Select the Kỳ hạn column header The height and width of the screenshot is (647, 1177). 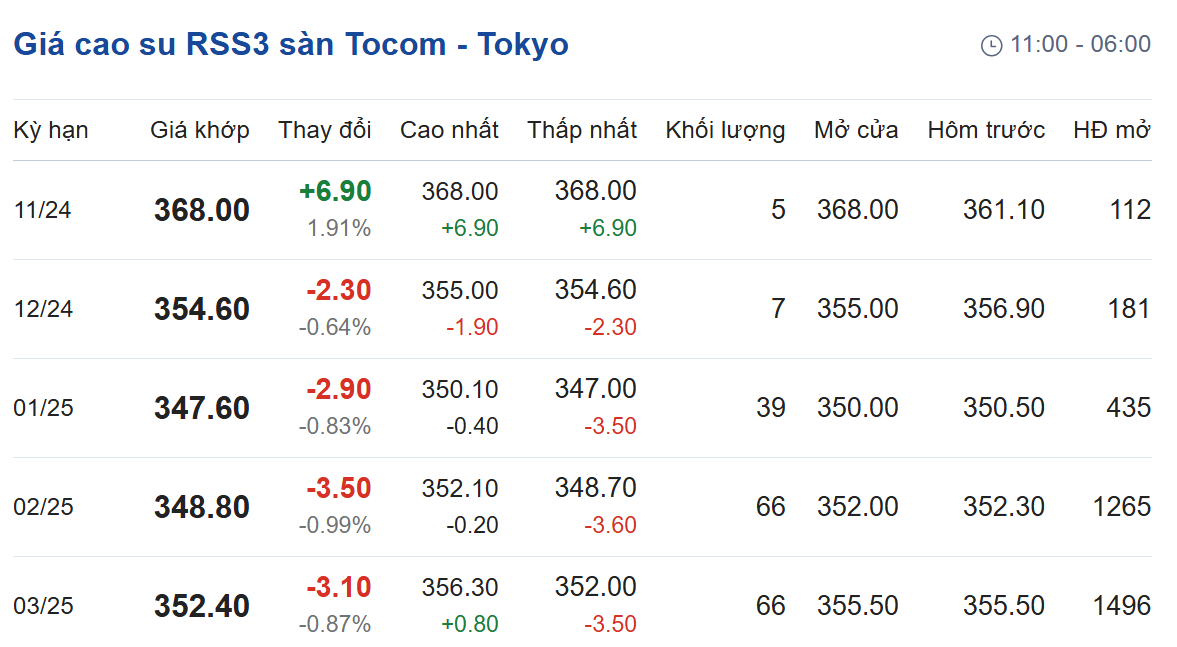[51, 131]
